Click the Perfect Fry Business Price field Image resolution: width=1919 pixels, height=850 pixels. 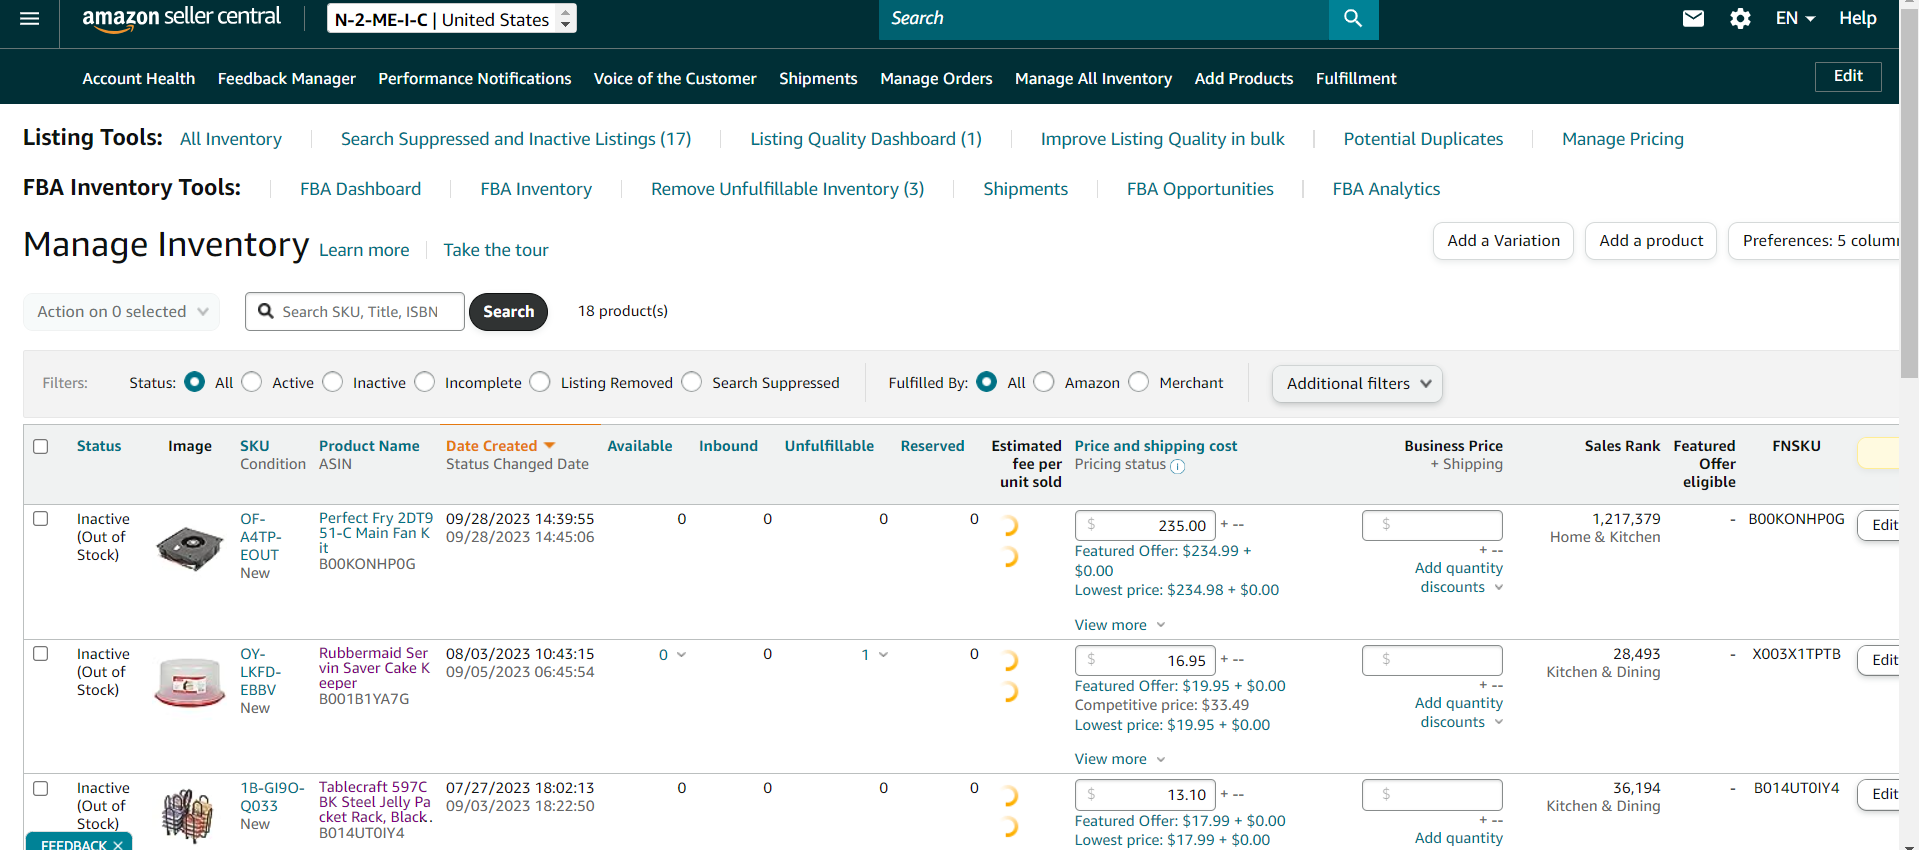pos(1432,525)
